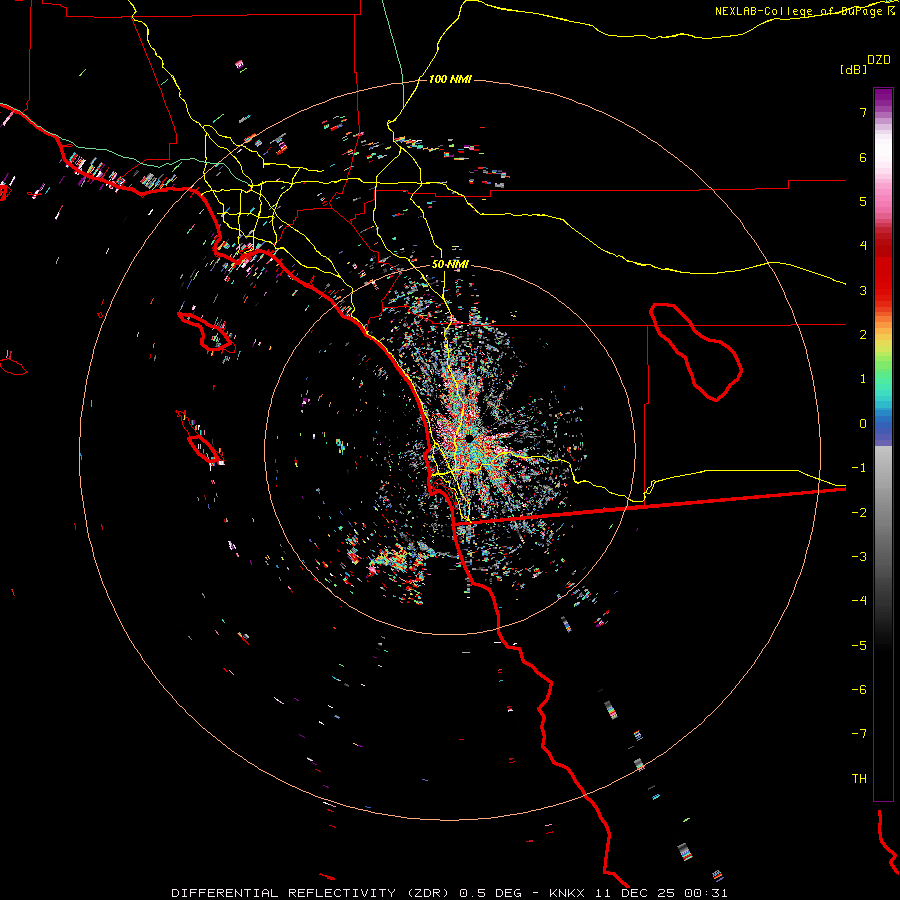This screenshot has height=900, width=900.
Task: Click the NEXLAB-College of DuPage watermark text
Action: point(805,11)
